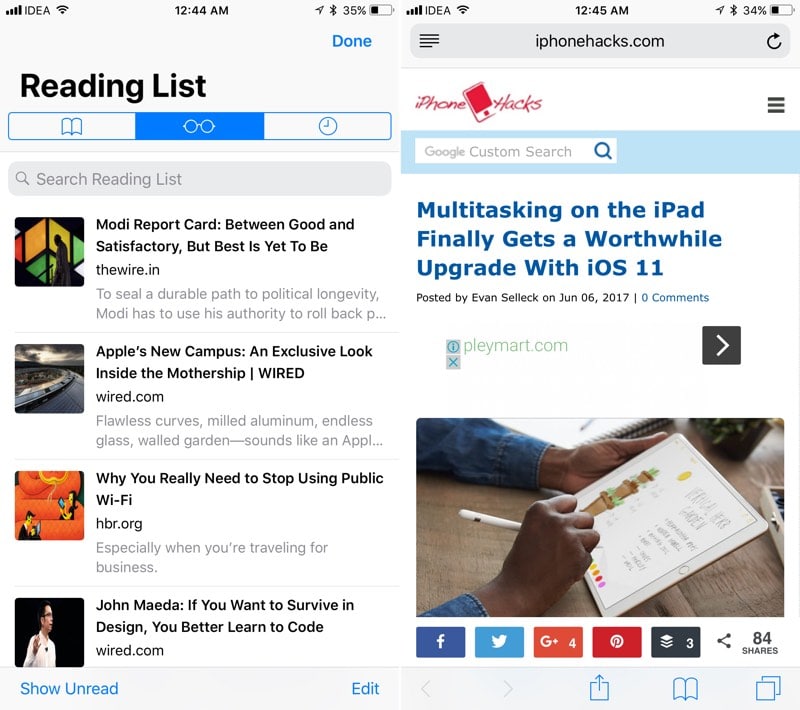The height and width of the screenshot is (710, 800).
Task: Toggle Show Unread filter
Action: (69, 688)
